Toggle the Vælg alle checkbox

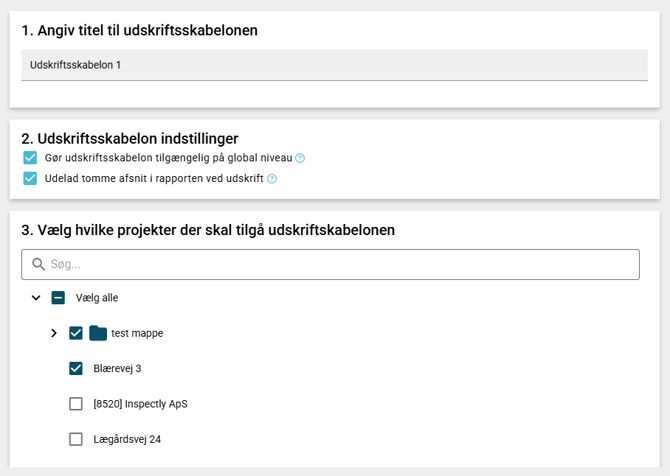click(x=58, y=298)
